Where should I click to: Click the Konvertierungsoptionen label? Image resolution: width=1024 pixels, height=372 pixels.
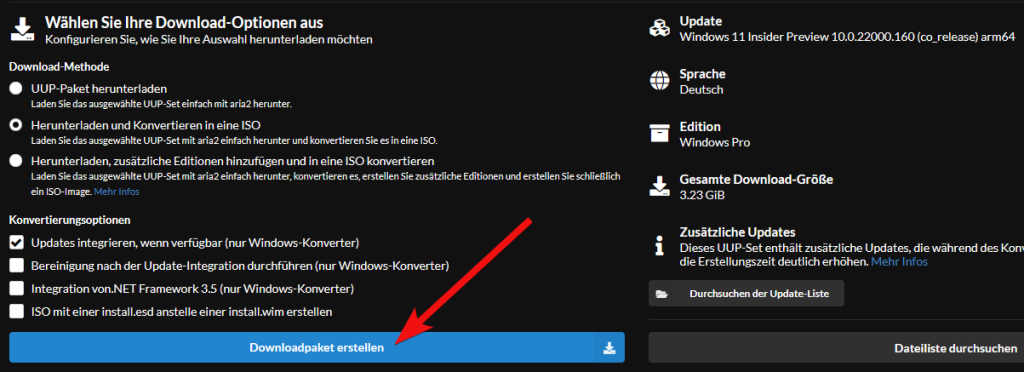(70, 221)
